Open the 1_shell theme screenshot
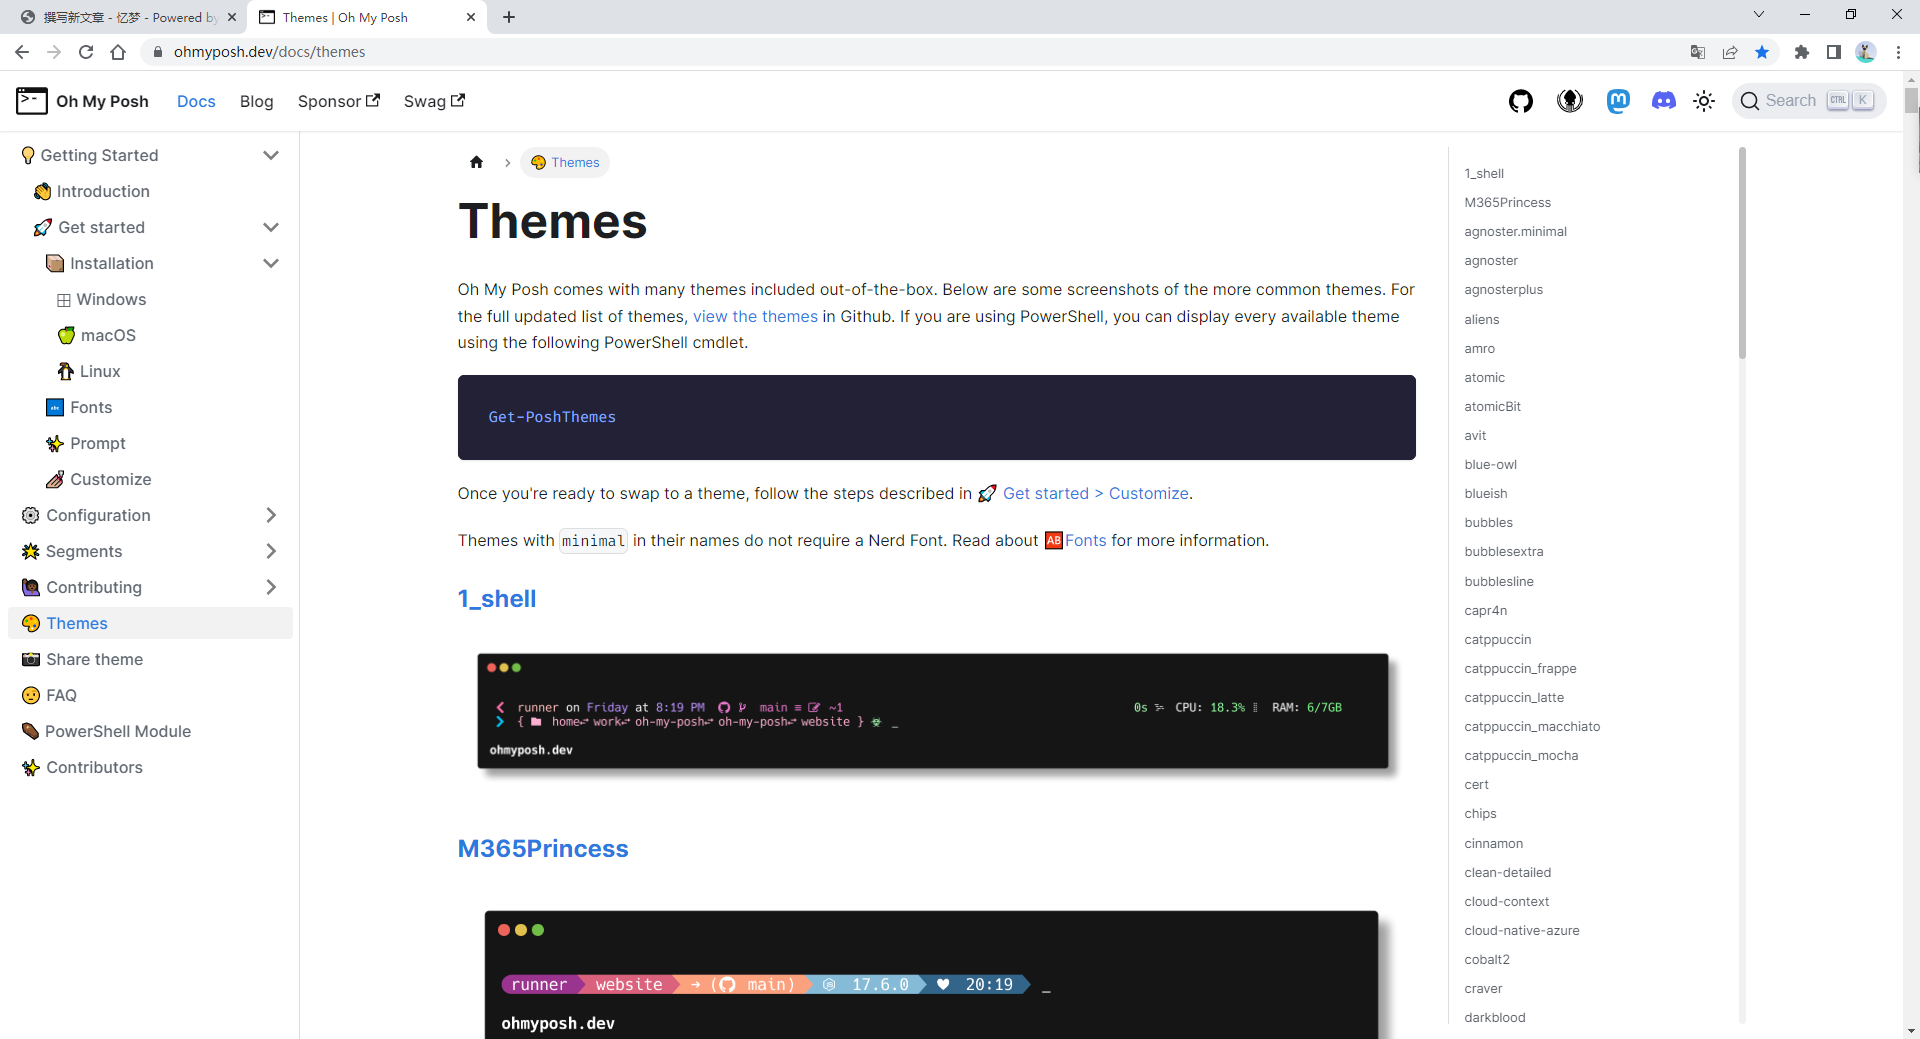 (933, 711)
